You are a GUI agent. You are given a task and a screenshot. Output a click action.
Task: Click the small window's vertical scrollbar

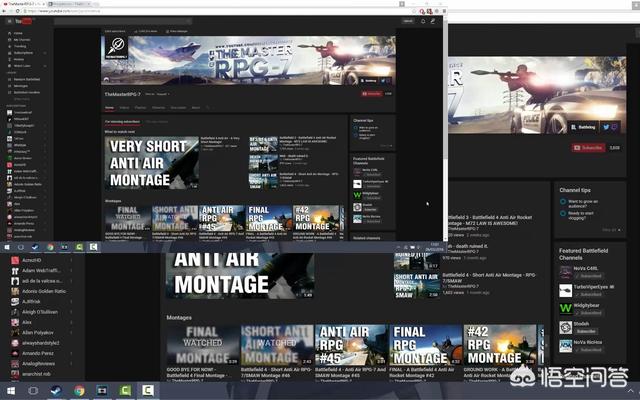(445, 90)
